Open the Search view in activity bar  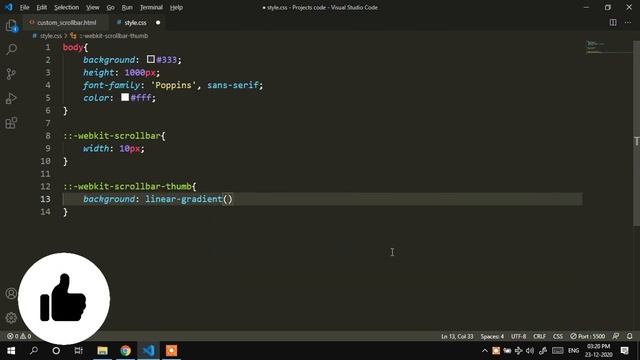click(x=11, y=50)
